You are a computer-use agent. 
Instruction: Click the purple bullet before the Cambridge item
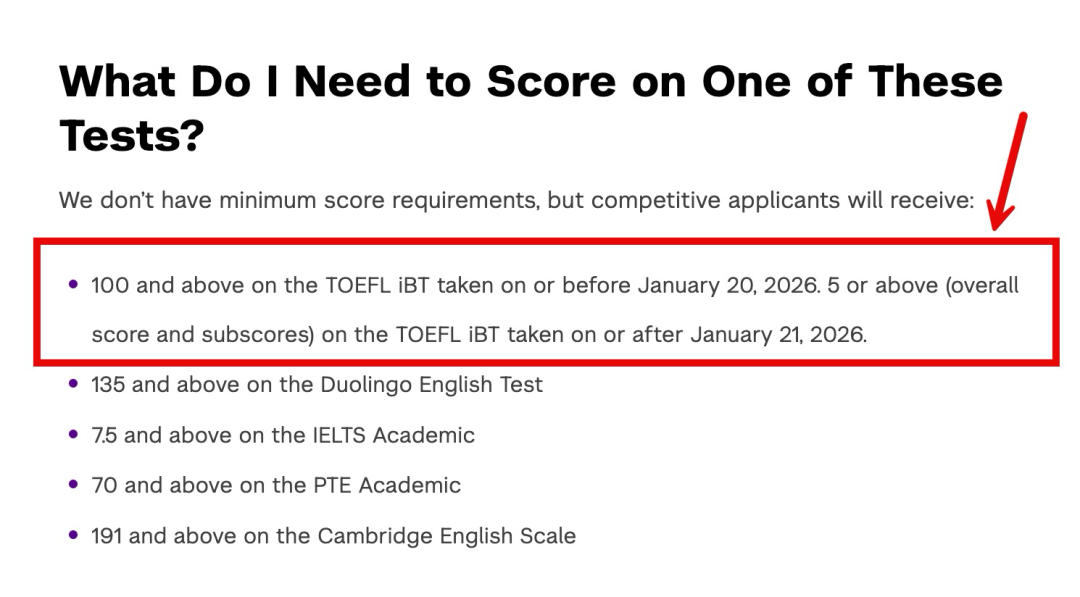[73, 535]
